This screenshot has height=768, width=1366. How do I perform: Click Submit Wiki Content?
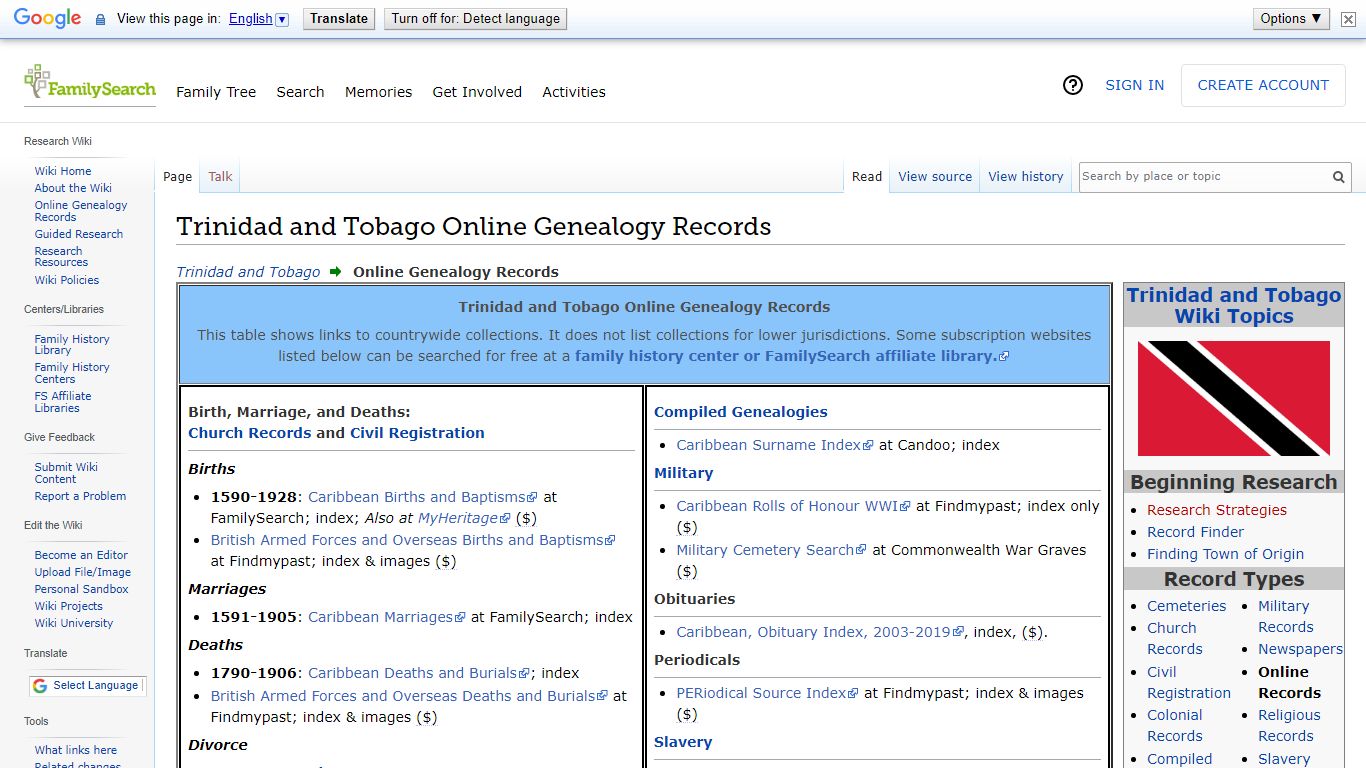tap(66, 473)
